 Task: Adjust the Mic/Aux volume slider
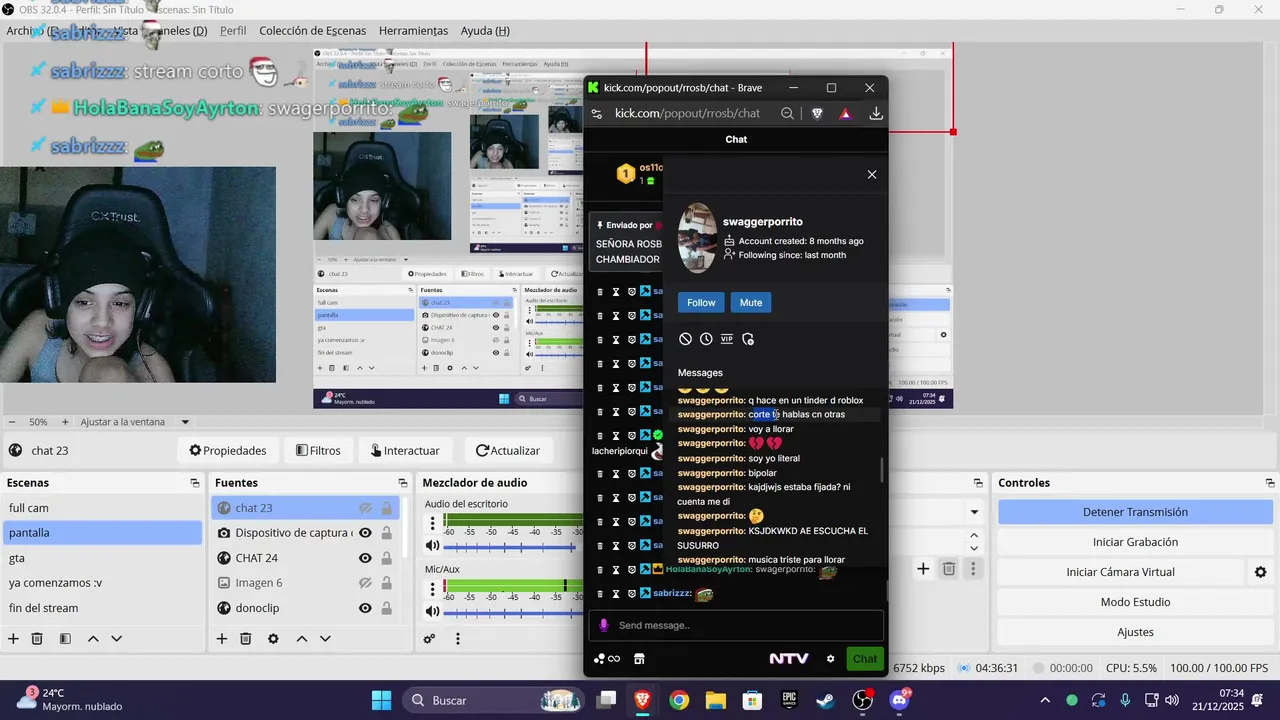(x=513, y=611)
